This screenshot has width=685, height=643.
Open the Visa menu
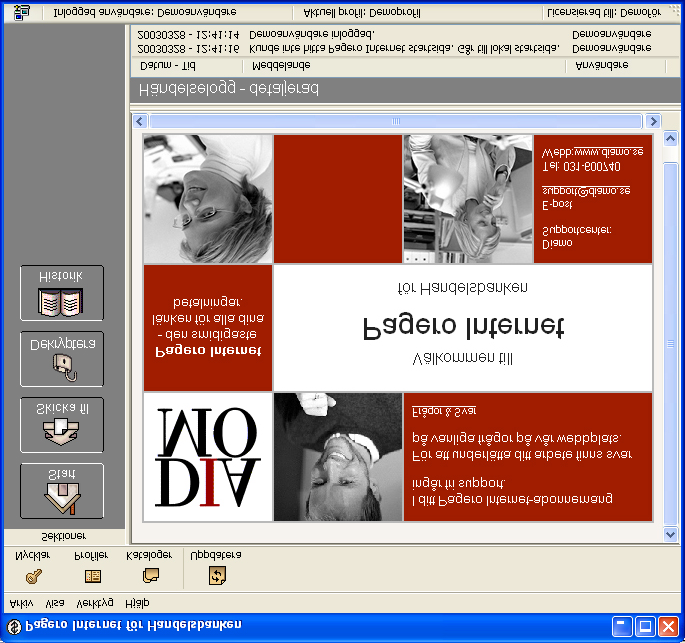(x=55, y=603)
